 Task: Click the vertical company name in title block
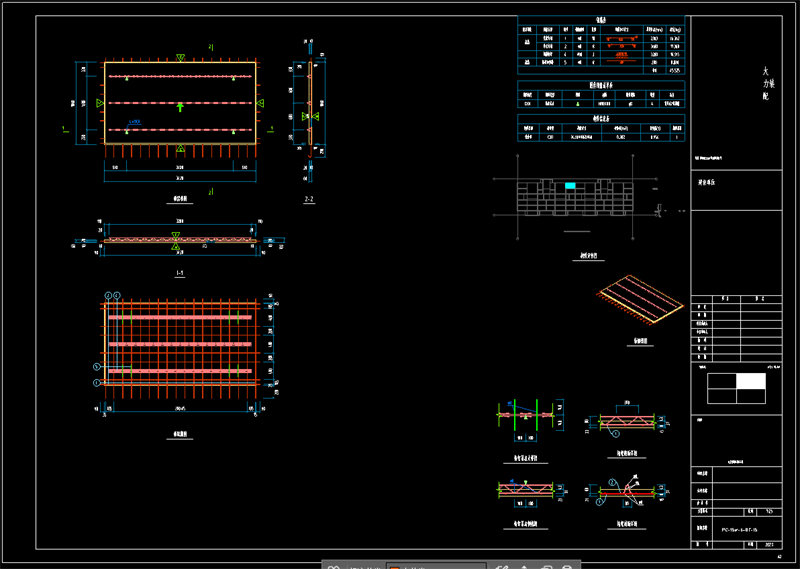click(x=767, y=83)
